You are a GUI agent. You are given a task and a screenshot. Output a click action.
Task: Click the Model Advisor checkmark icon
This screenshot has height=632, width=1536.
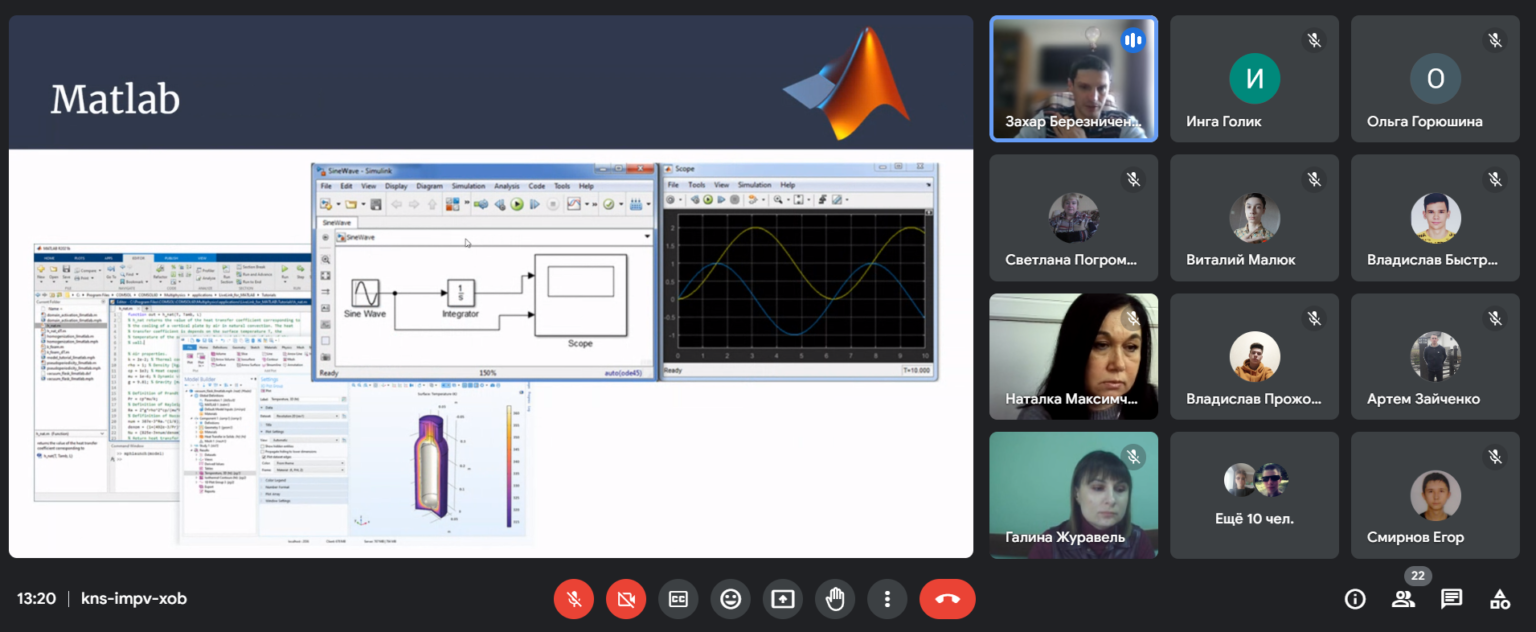tap(608, 204)
